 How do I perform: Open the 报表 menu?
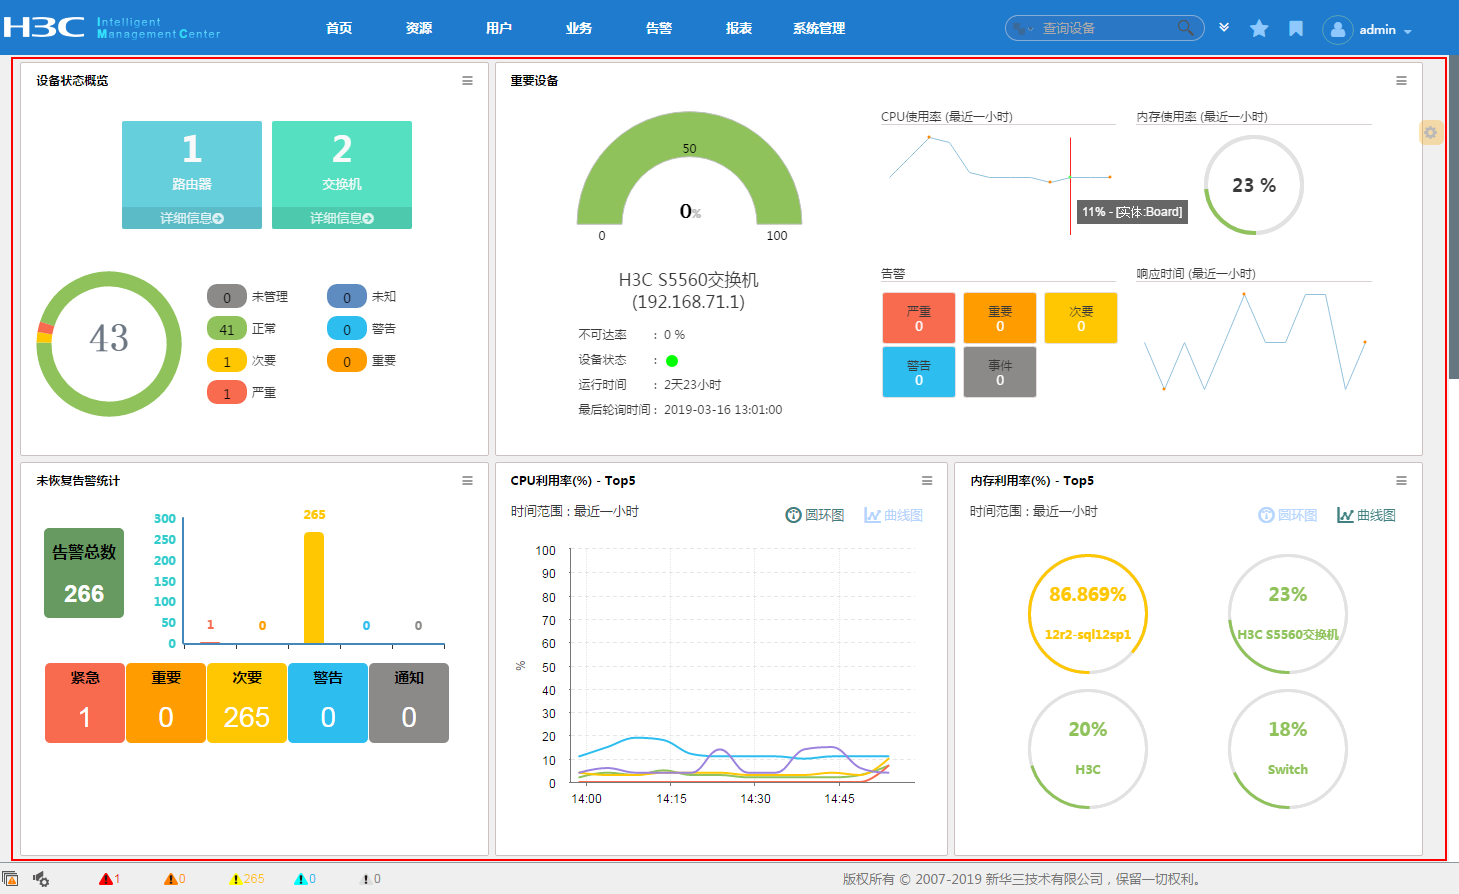tap(739, 29)
